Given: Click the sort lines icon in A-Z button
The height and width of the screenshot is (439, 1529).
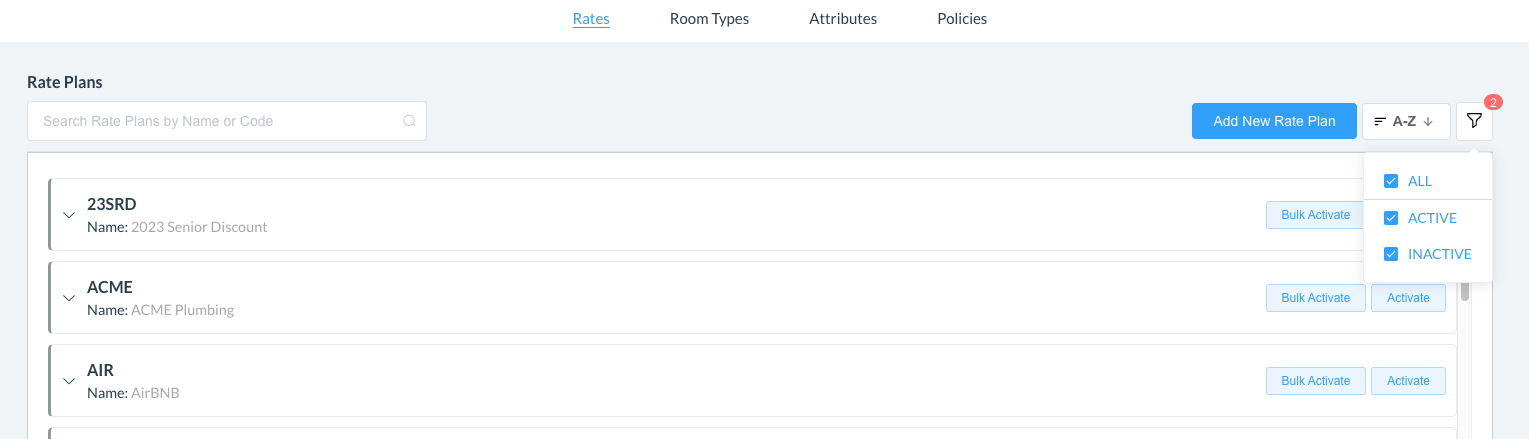Looking at the screenshot, I should pyautogui.click(x=1380, y=121).
